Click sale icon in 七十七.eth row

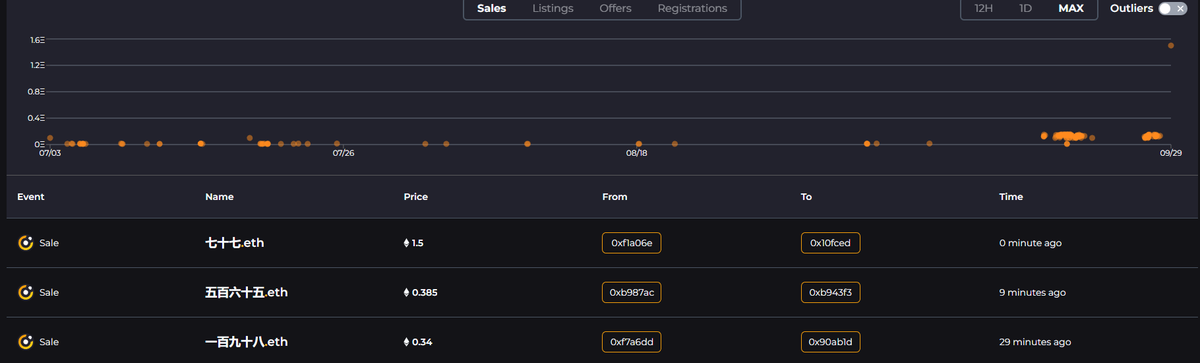[x=26, y=243]
